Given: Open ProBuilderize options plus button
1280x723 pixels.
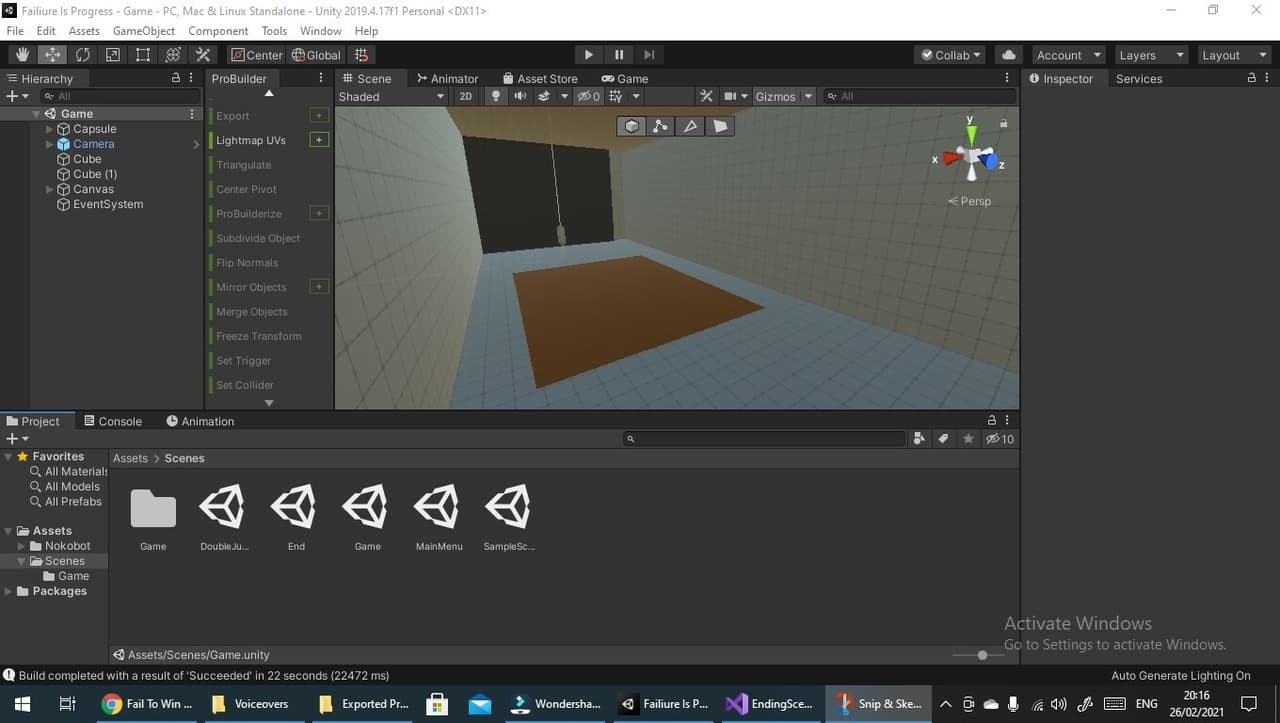Looking at the screenshot, I should [319, 213].
